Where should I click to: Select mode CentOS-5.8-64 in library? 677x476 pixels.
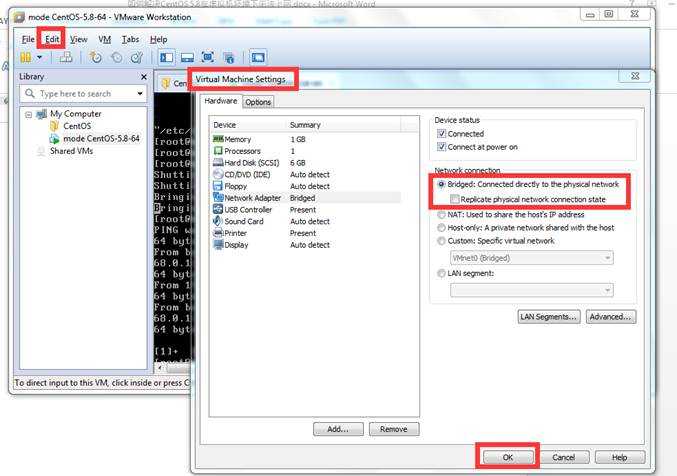[x=101, y=139]
